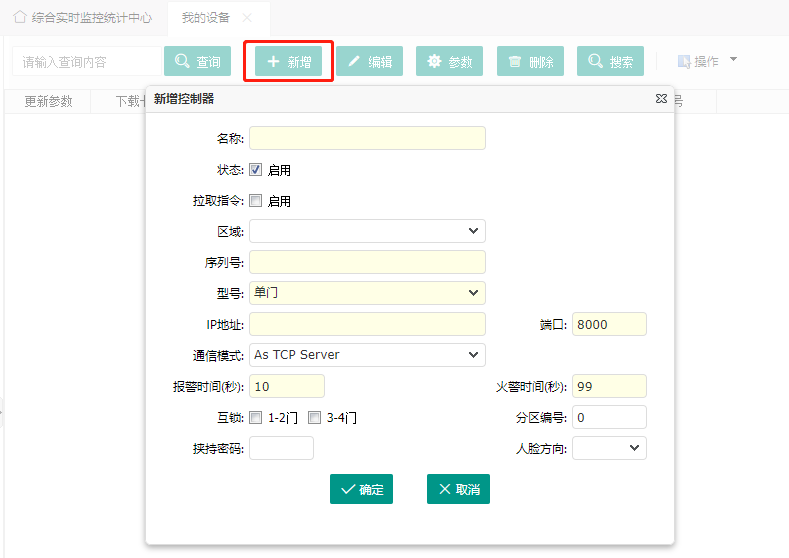
Task: Enable the 拉取指令 checkbox
Action: [256, 201]
